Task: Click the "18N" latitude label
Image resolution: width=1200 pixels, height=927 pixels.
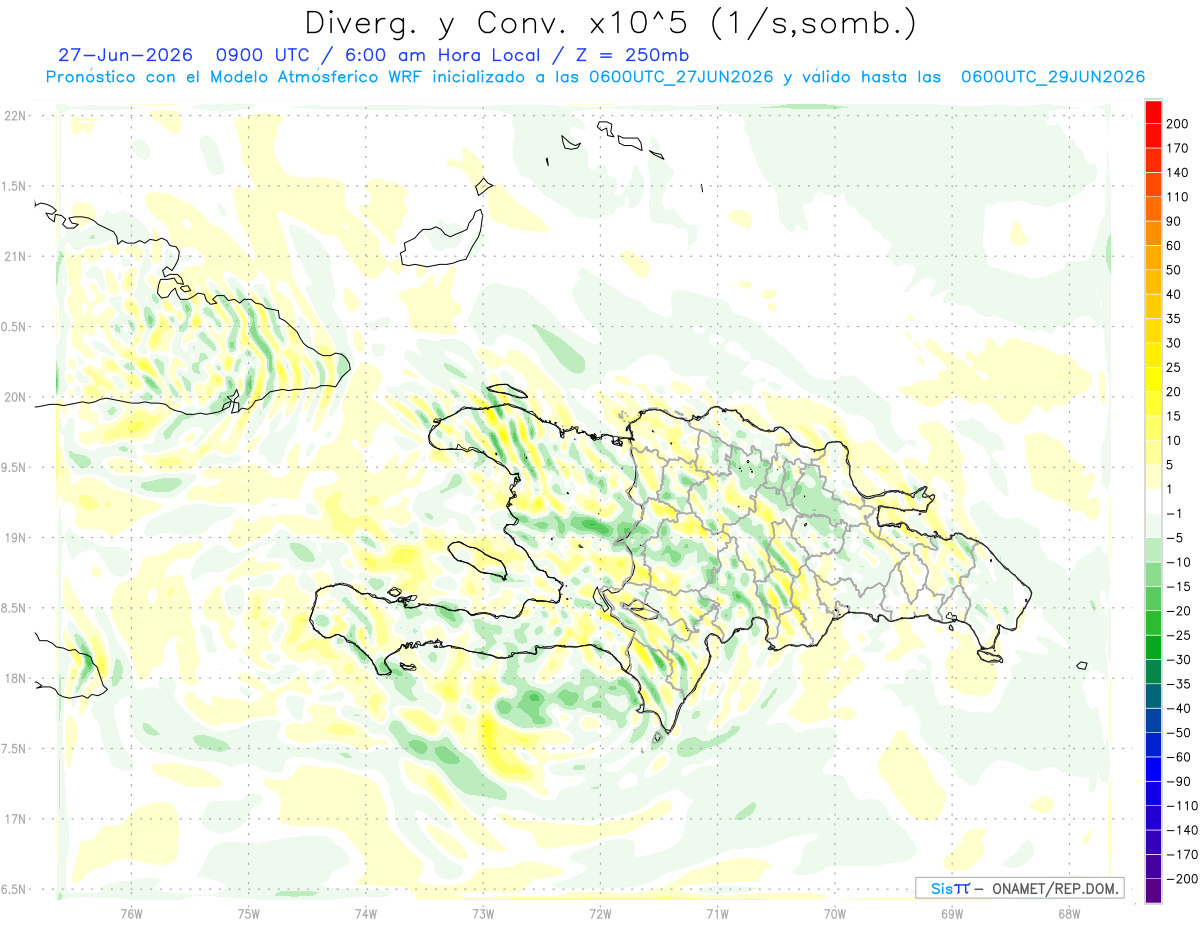Action: coord(16,678)
